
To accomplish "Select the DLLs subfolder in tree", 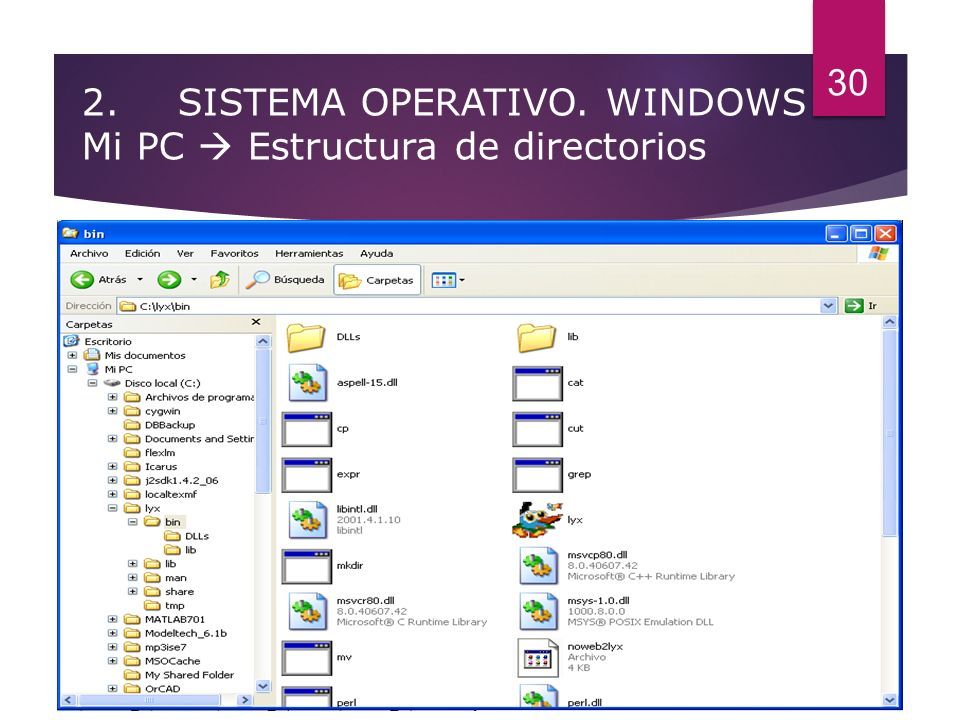I will point(197,536).
